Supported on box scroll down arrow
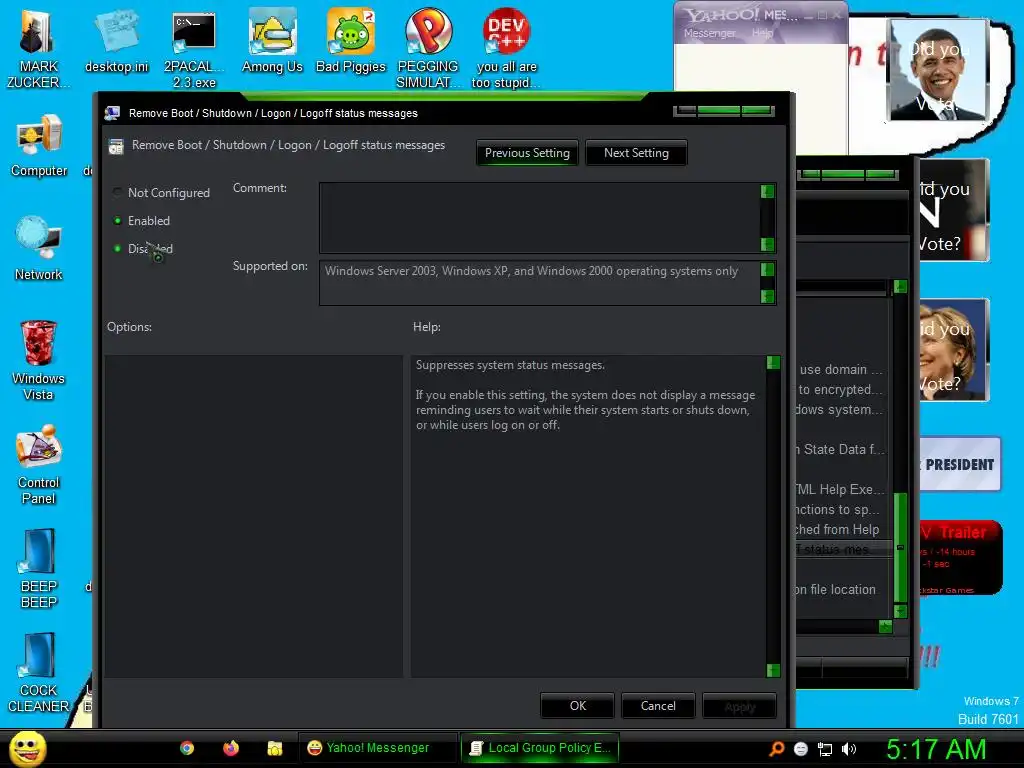The image size is (1024, 768). [767, 296]
